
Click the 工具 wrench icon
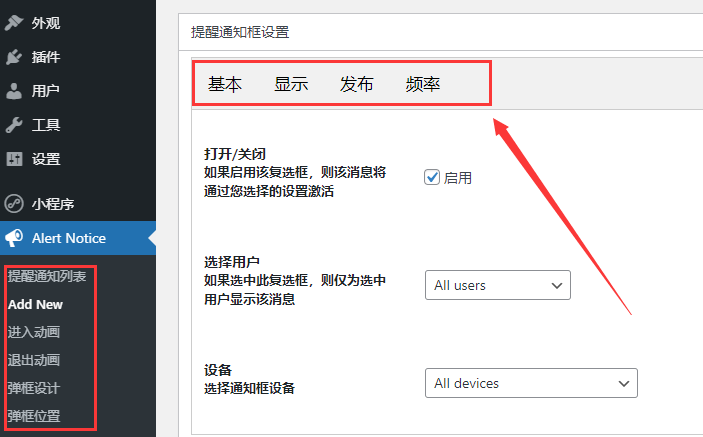tap(13, 125)
